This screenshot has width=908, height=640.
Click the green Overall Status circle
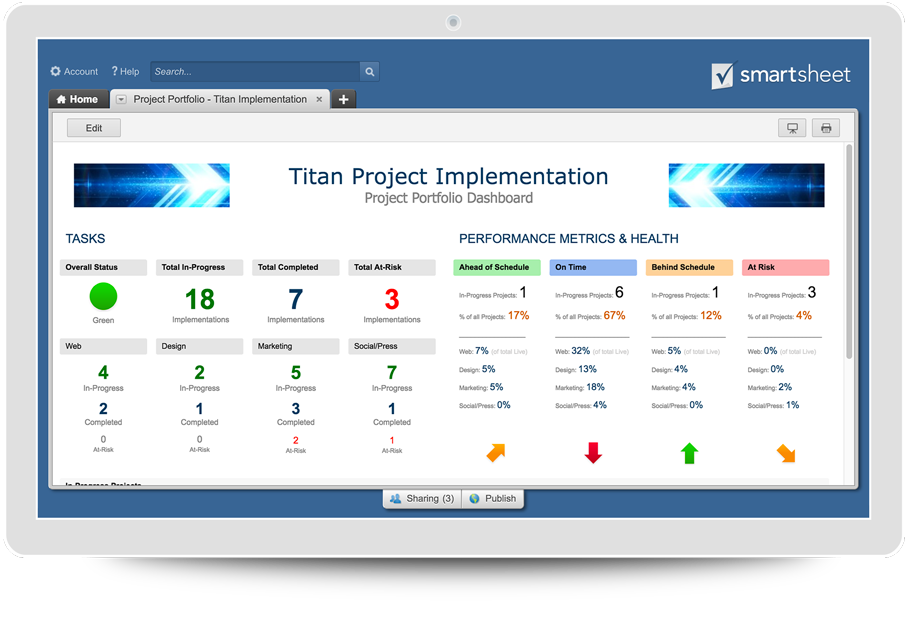point(103,296)
